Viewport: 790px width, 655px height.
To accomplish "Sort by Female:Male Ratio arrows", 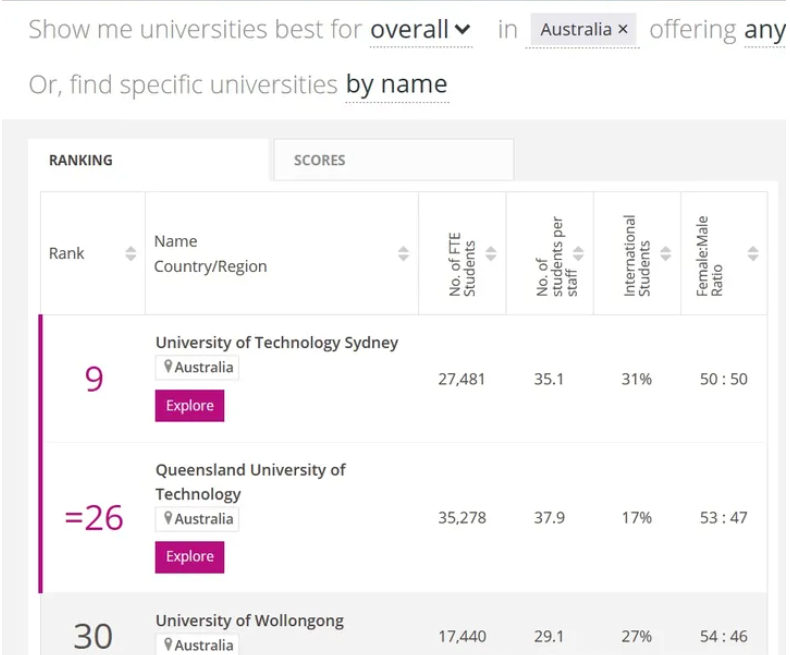I will [x=753, y=254].
